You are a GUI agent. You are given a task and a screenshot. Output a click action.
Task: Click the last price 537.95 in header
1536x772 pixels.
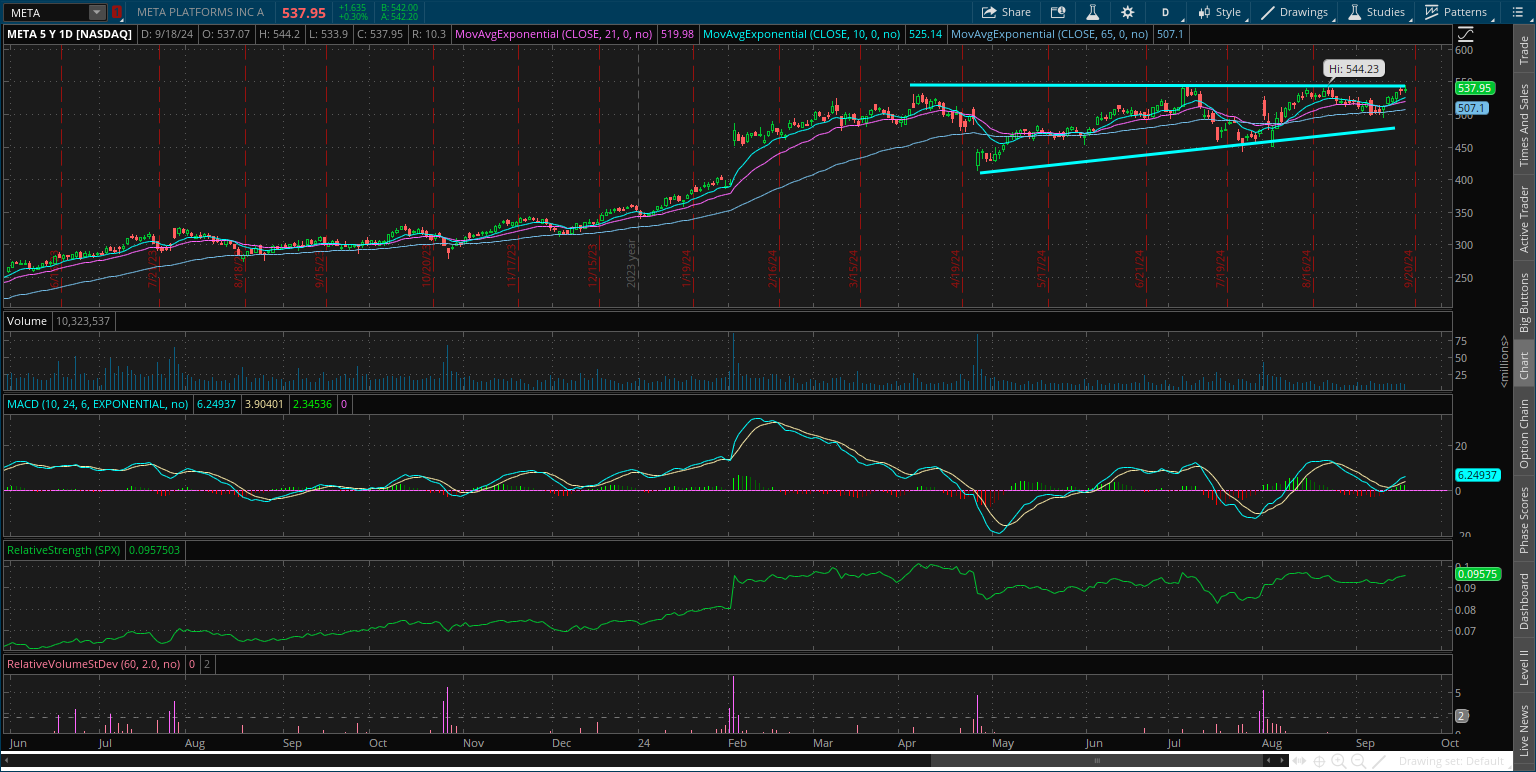[304, 13]
